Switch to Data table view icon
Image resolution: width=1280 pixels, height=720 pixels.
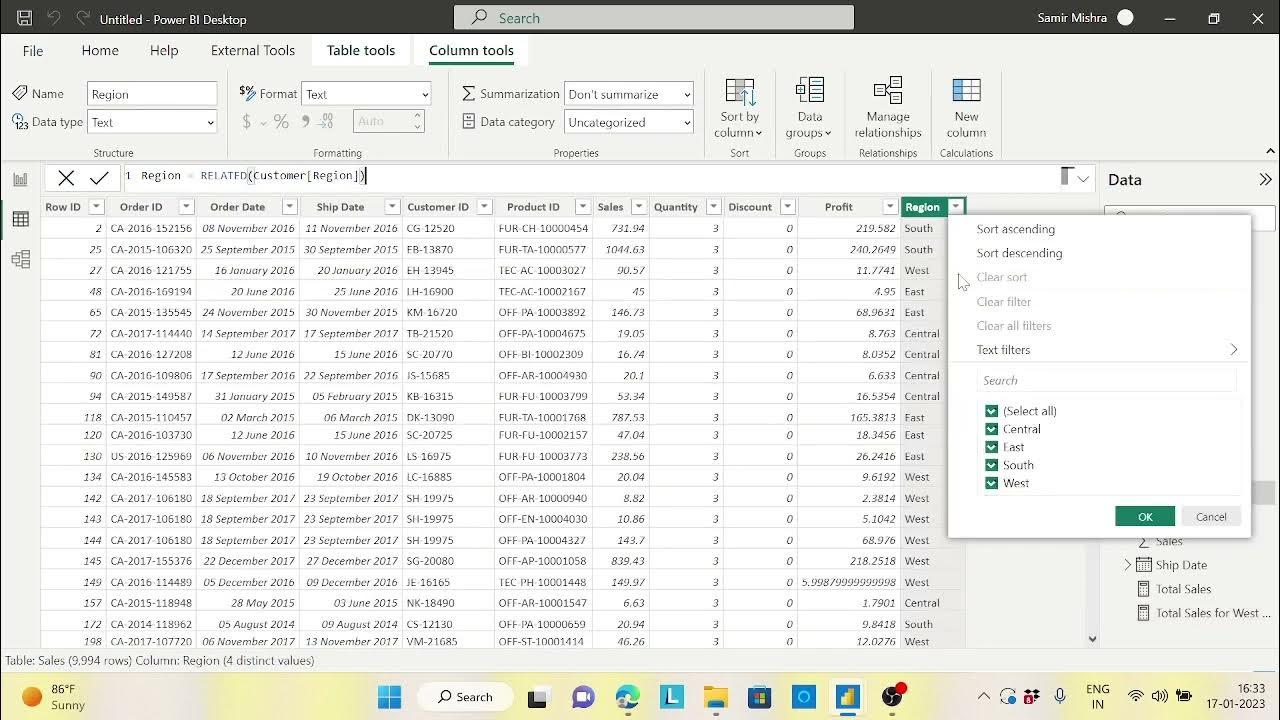(x=20, y=220)
